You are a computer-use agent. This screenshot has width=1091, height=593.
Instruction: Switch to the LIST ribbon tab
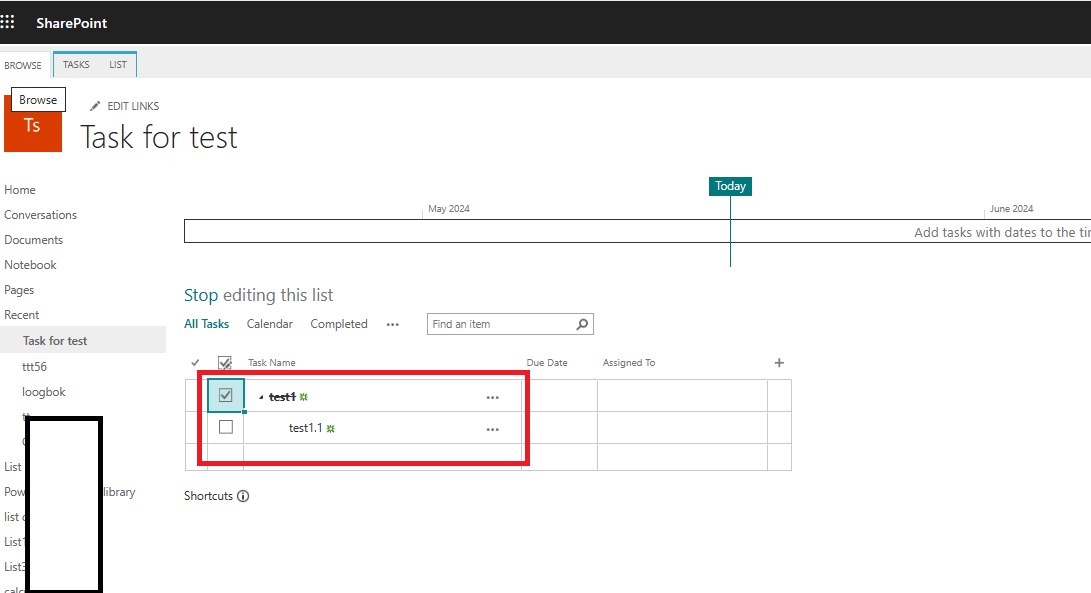118,64
